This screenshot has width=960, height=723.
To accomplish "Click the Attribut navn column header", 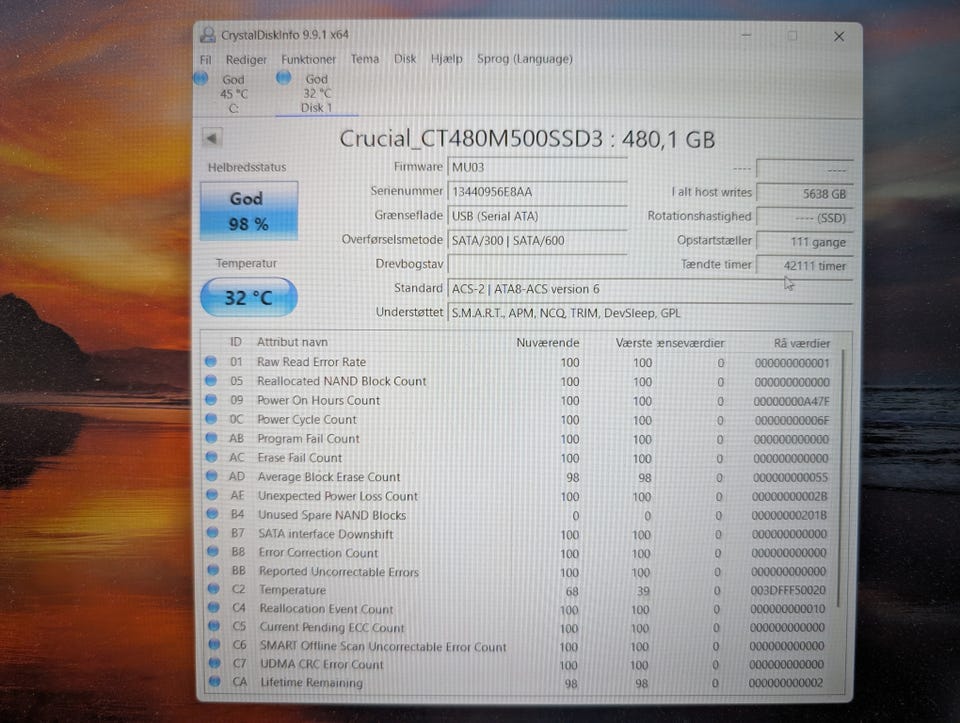I will pos(292,342).
